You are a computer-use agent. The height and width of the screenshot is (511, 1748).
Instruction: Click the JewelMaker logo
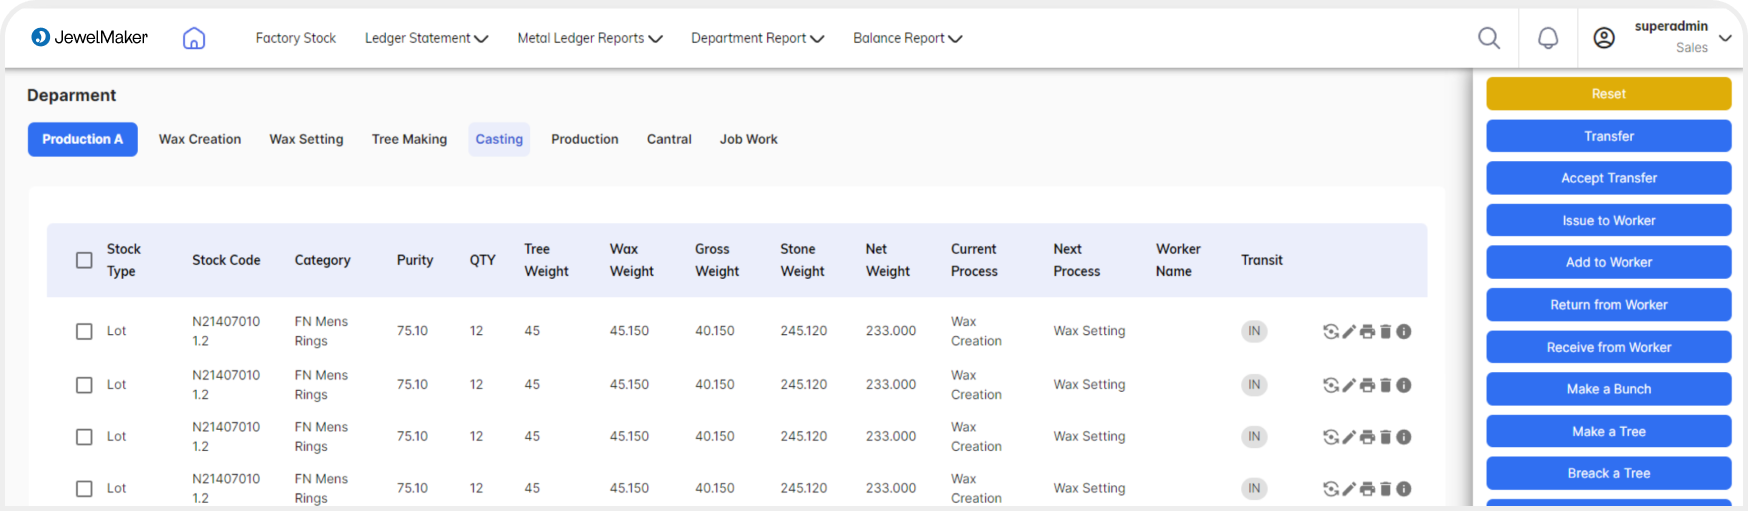[89, 37]
